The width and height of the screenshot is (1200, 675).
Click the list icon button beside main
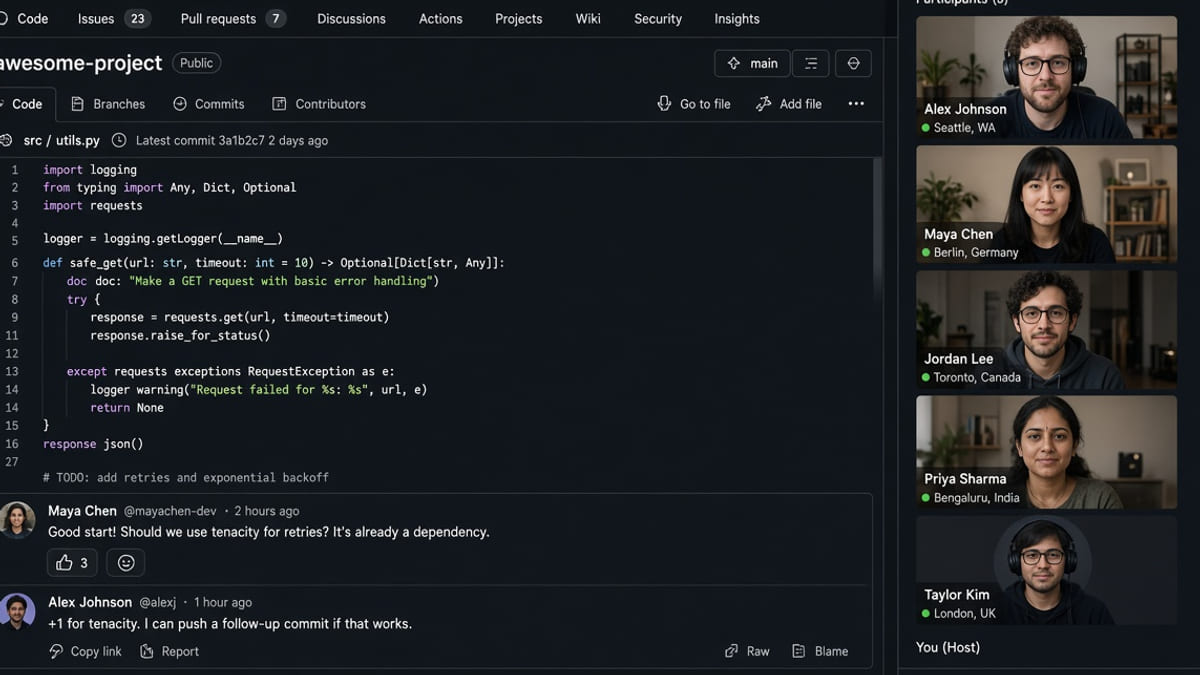pyautogui.click(x=811, y=63)
